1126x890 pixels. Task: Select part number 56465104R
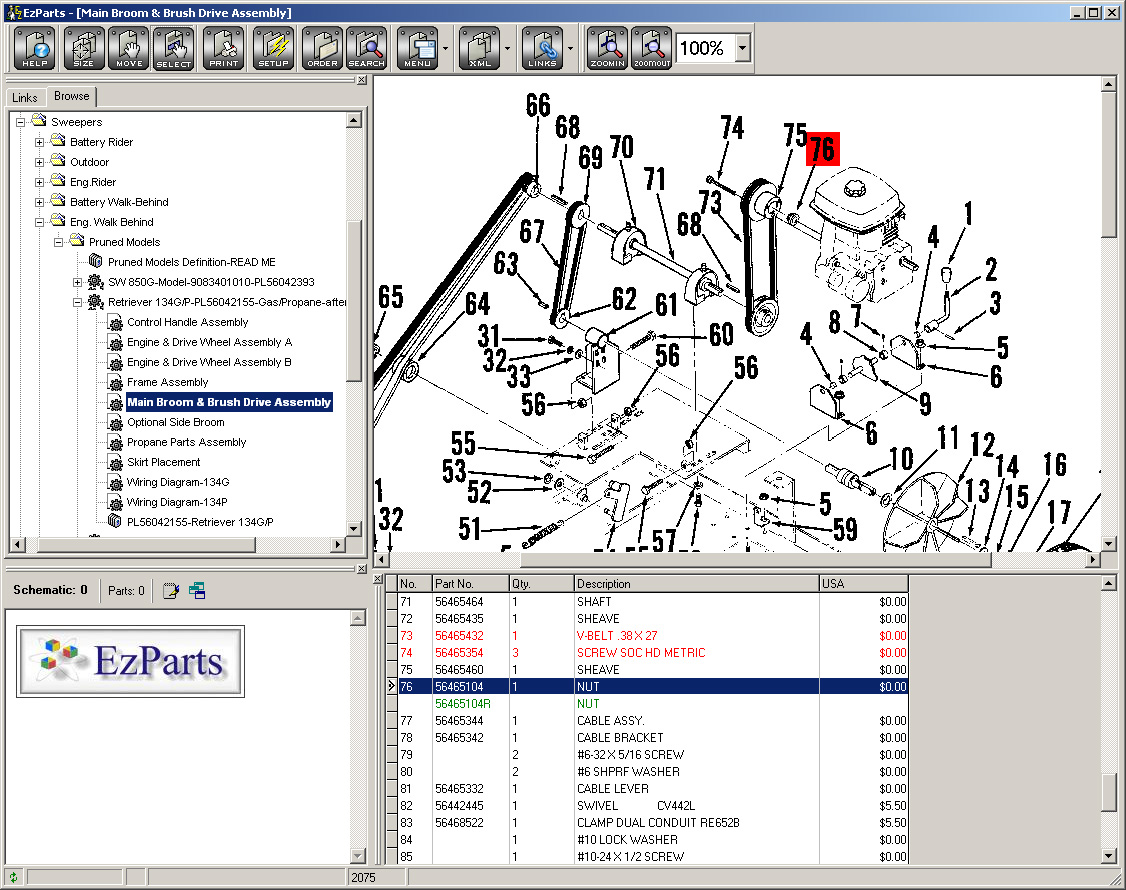tap(462, 704)
